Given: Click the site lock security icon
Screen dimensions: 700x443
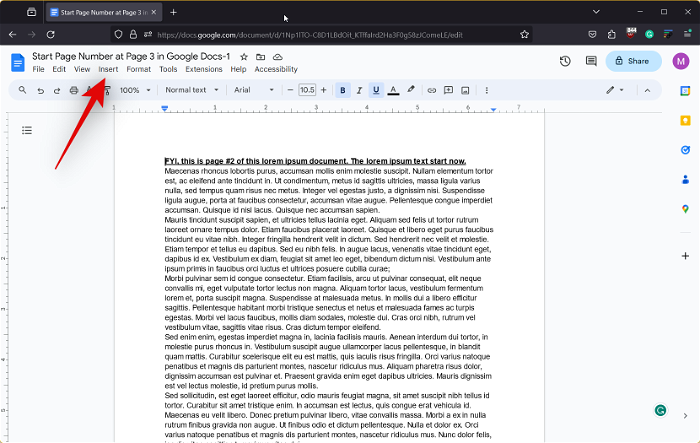Looking at the screenshot, I should [x=133, y=34].
